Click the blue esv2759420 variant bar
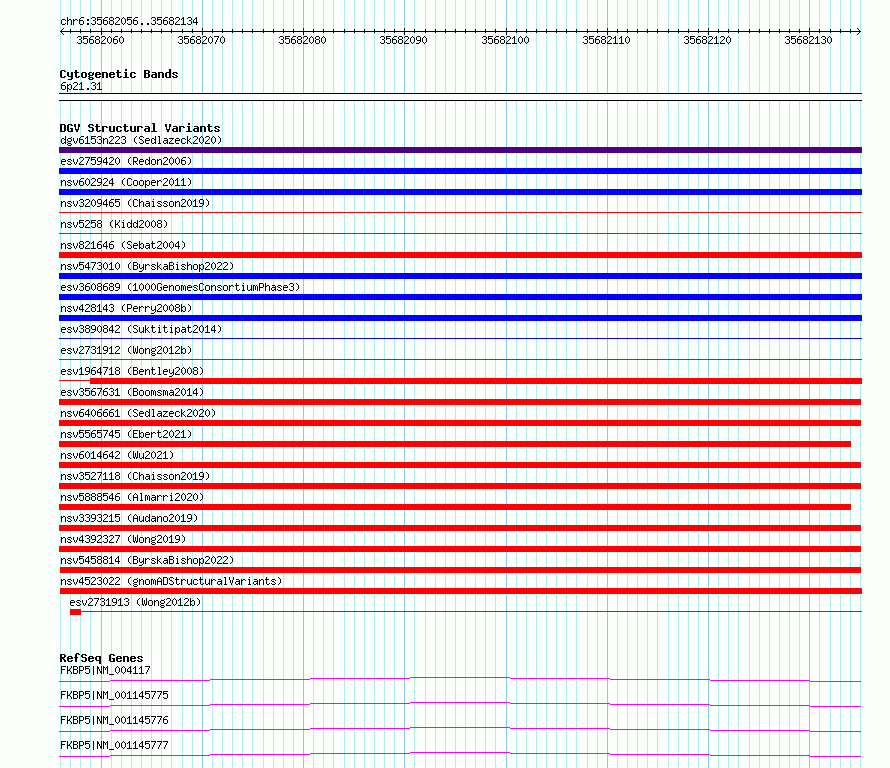Image resolution: width=890 pixels, height=768 pixels. 460,171
